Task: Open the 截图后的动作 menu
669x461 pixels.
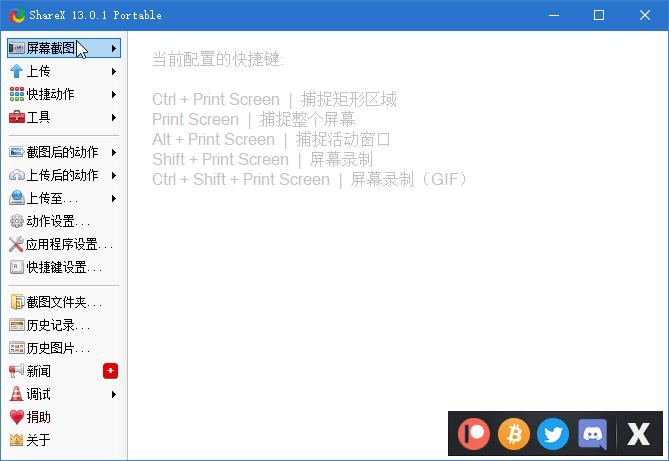Action: [x=62, y=152]
